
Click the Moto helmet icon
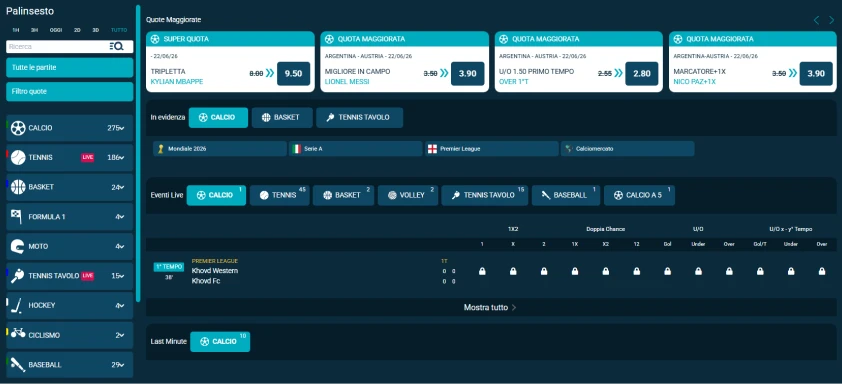[x=18, y=246]
